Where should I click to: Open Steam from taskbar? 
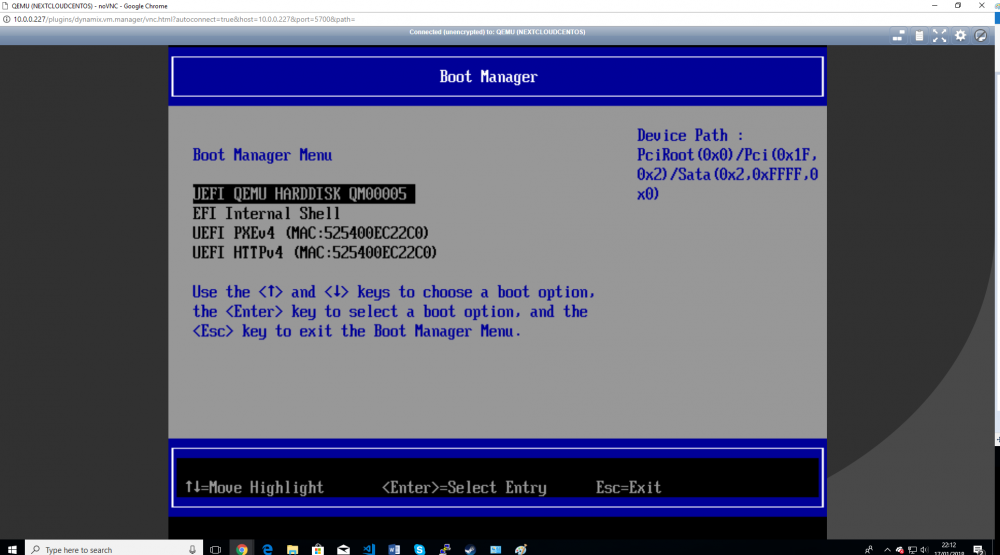pyautogui.click(x=470, y=549)
